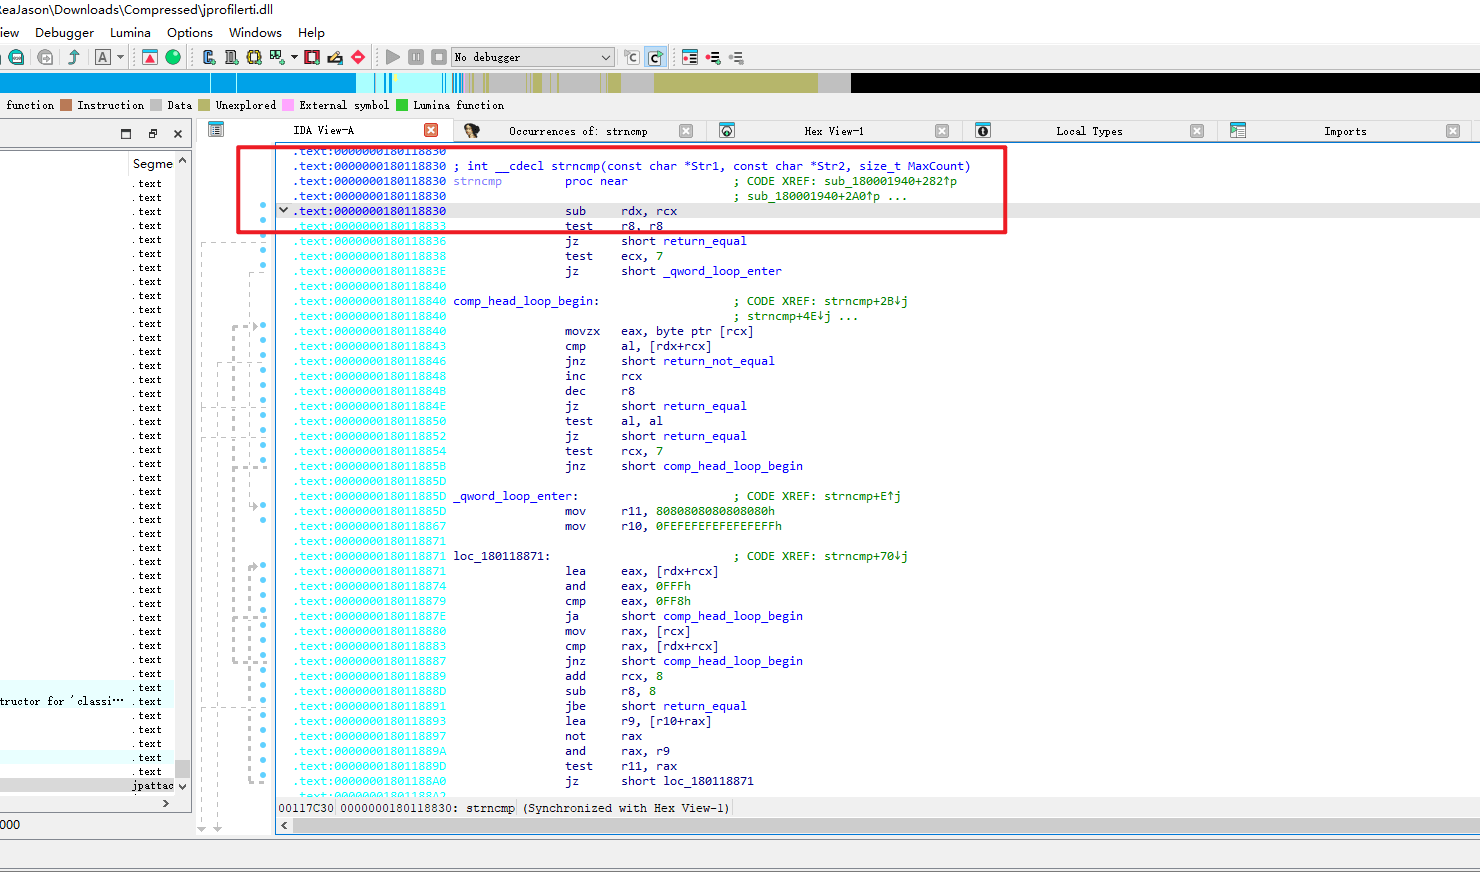This screenshot has width=1480, height=875.
Task: Click the red up-arrow toolbar icon
Action: tap(149, 57)
